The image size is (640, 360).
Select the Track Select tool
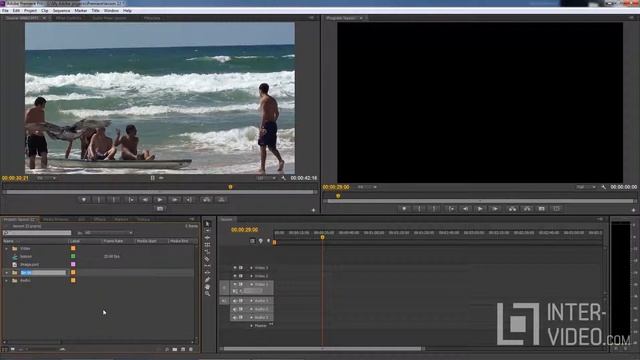click(x=207, y=231)
